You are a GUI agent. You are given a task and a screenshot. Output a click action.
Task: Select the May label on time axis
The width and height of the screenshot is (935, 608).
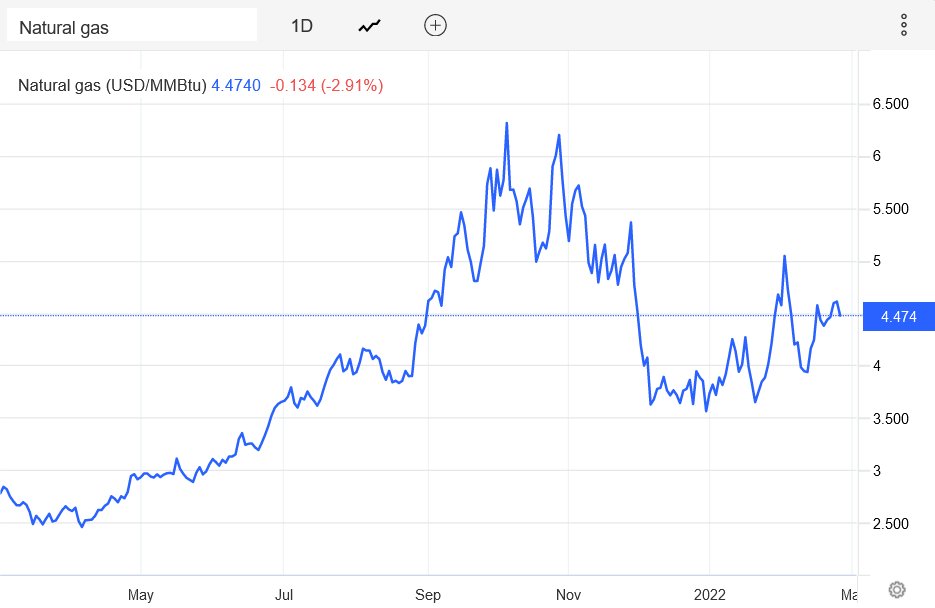[141, 594]
